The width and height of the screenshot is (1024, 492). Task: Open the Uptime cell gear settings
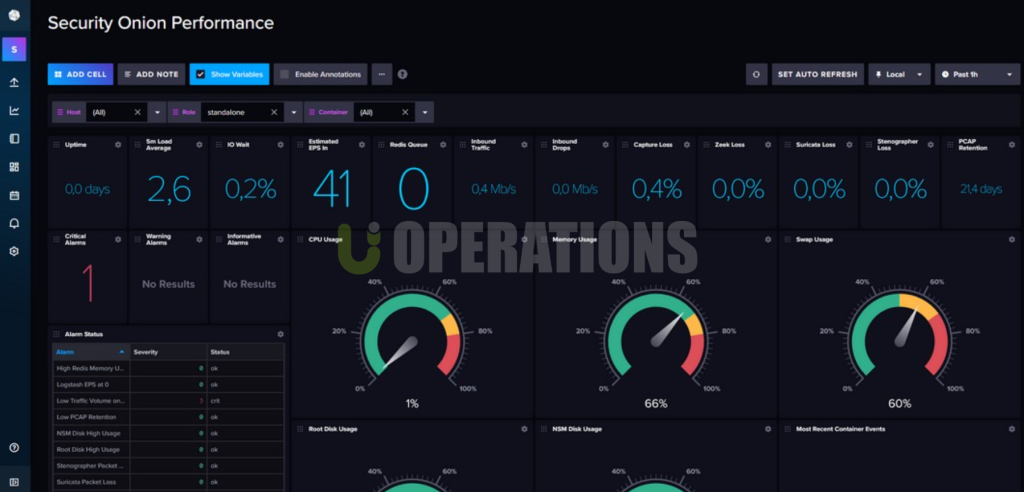(118, 145)
